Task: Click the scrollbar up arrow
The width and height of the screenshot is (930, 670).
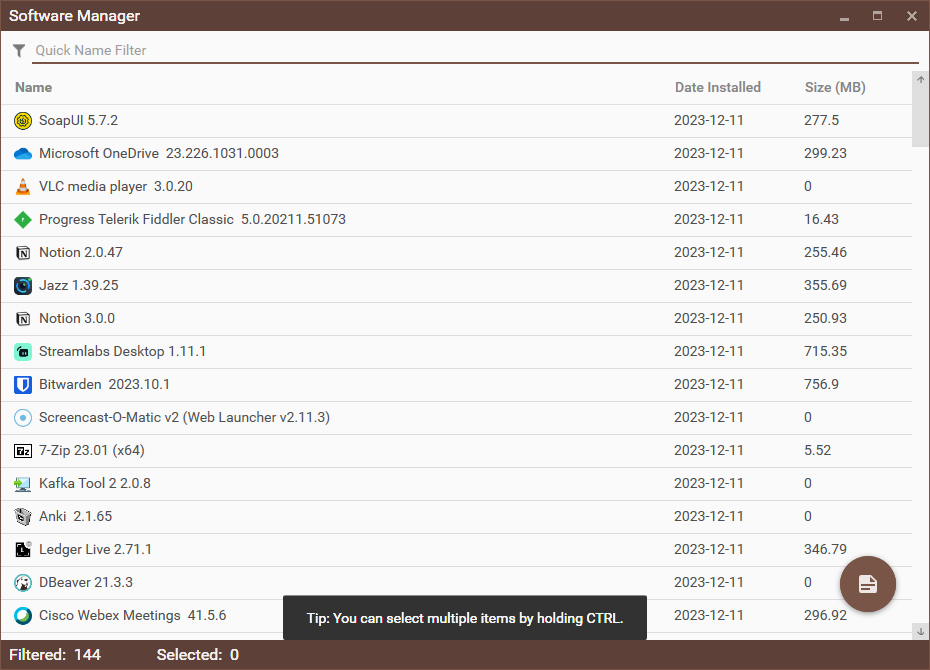Action: coord(921,79)
